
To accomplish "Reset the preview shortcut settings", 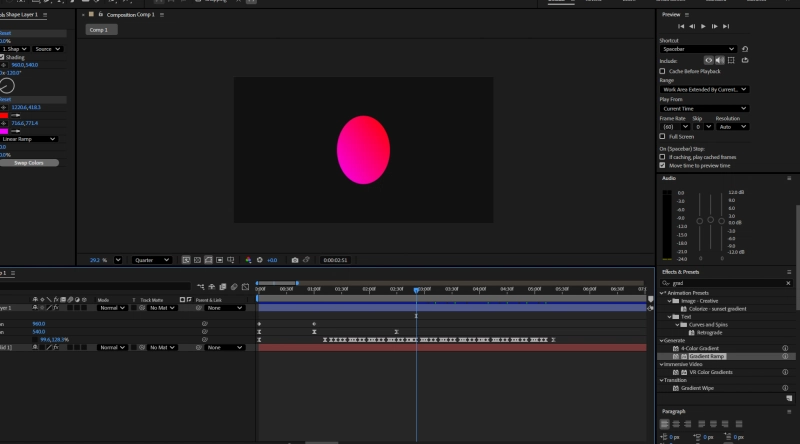I will (745, 49).
